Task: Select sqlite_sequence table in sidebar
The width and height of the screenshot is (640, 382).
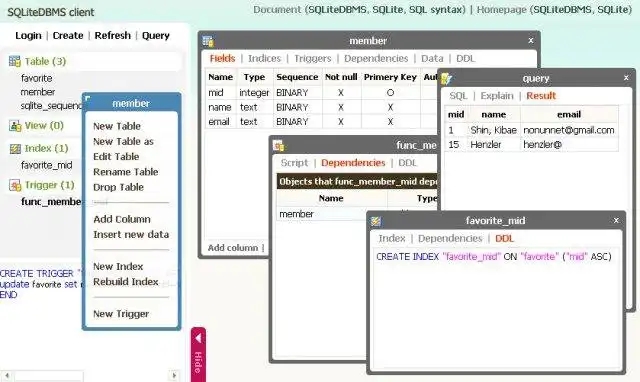Action: [51, 106]
